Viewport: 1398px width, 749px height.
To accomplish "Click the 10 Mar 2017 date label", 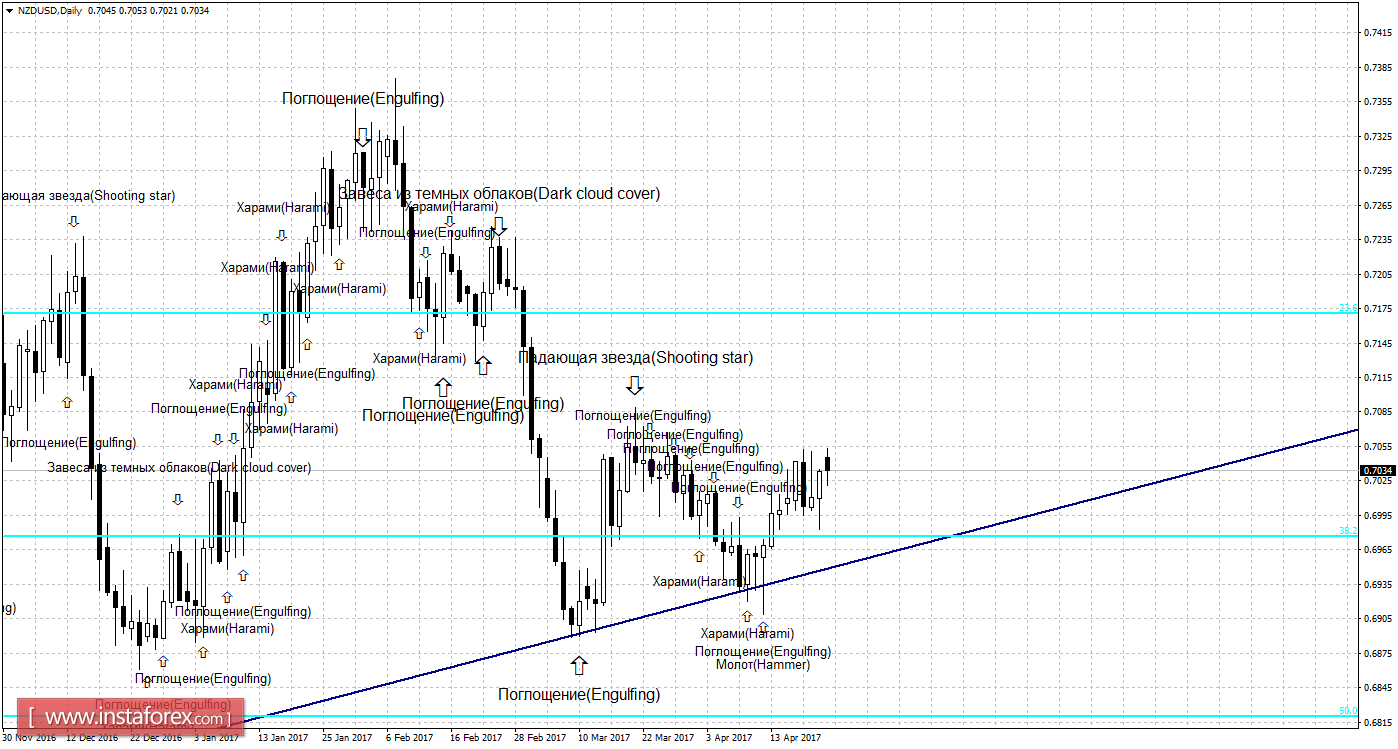I will (603, 738).
